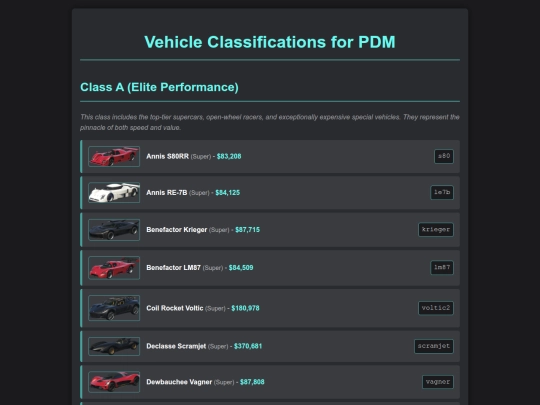540x405 pixels.
Task: Click the Coil Rocket Voltic car image
Action: pos(114,308)
